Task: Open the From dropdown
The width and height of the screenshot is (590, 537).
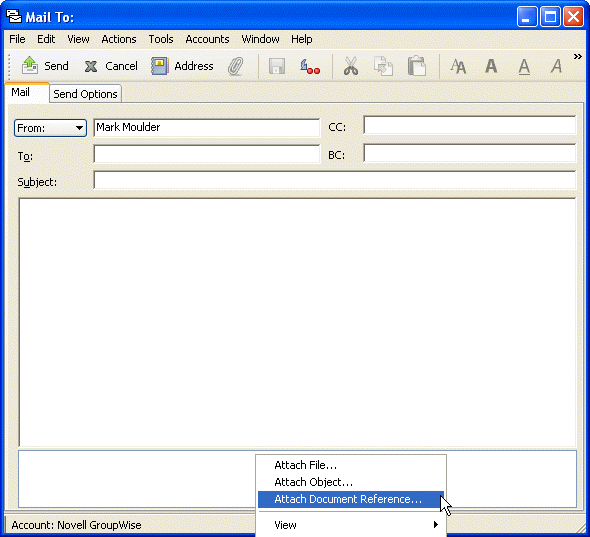Action: click(50, 128)
